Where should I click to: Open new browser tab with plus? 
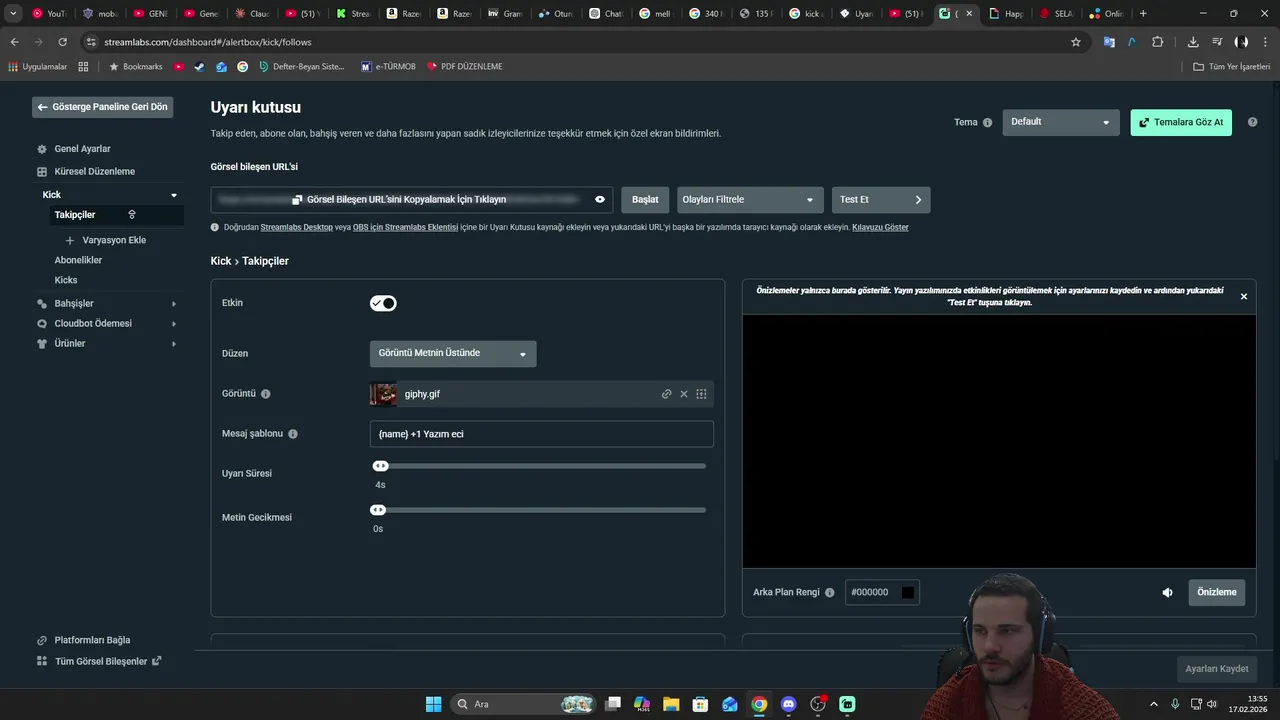(x=1143, y=14)
